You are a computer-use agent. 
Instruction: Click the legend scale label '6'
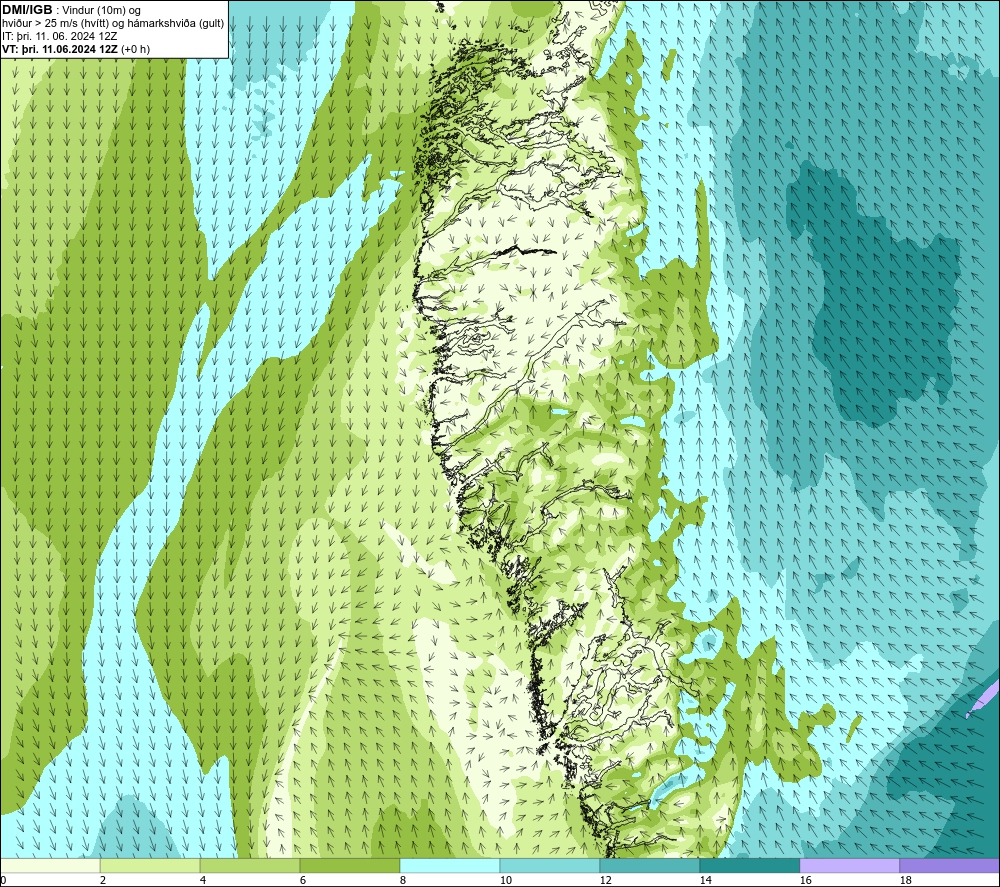pos(303,880)
